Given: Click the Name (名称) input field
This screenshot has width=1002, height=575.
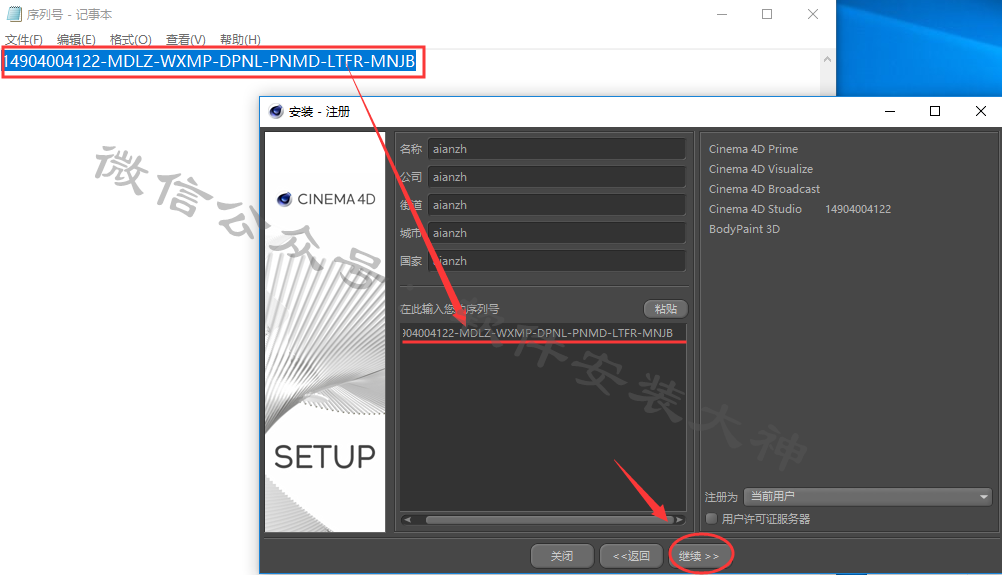Looking at the screenshot, I should tap(557, 149).
